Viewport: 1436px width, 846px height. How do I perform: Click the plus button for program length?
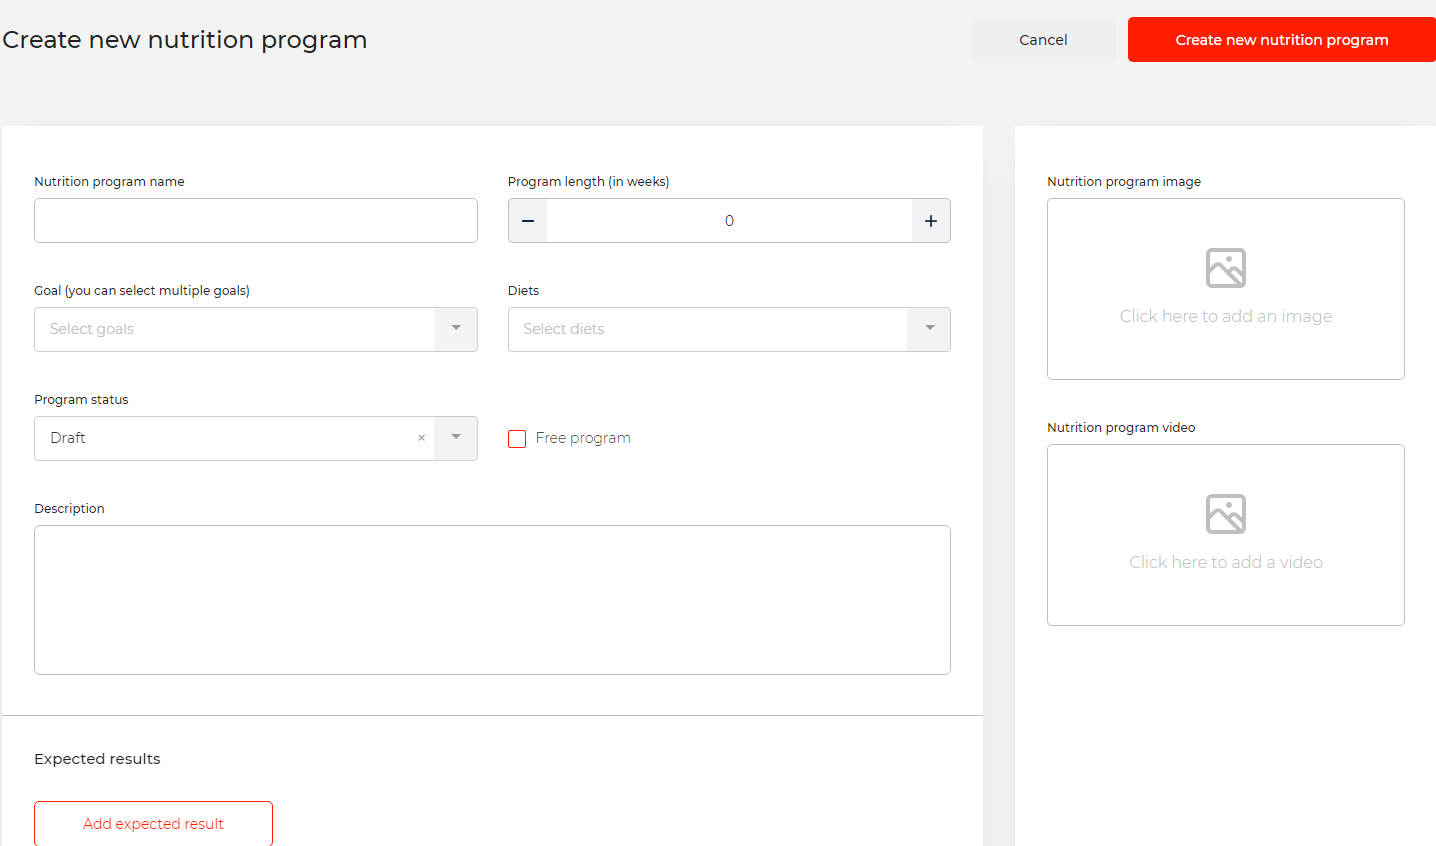931,221
